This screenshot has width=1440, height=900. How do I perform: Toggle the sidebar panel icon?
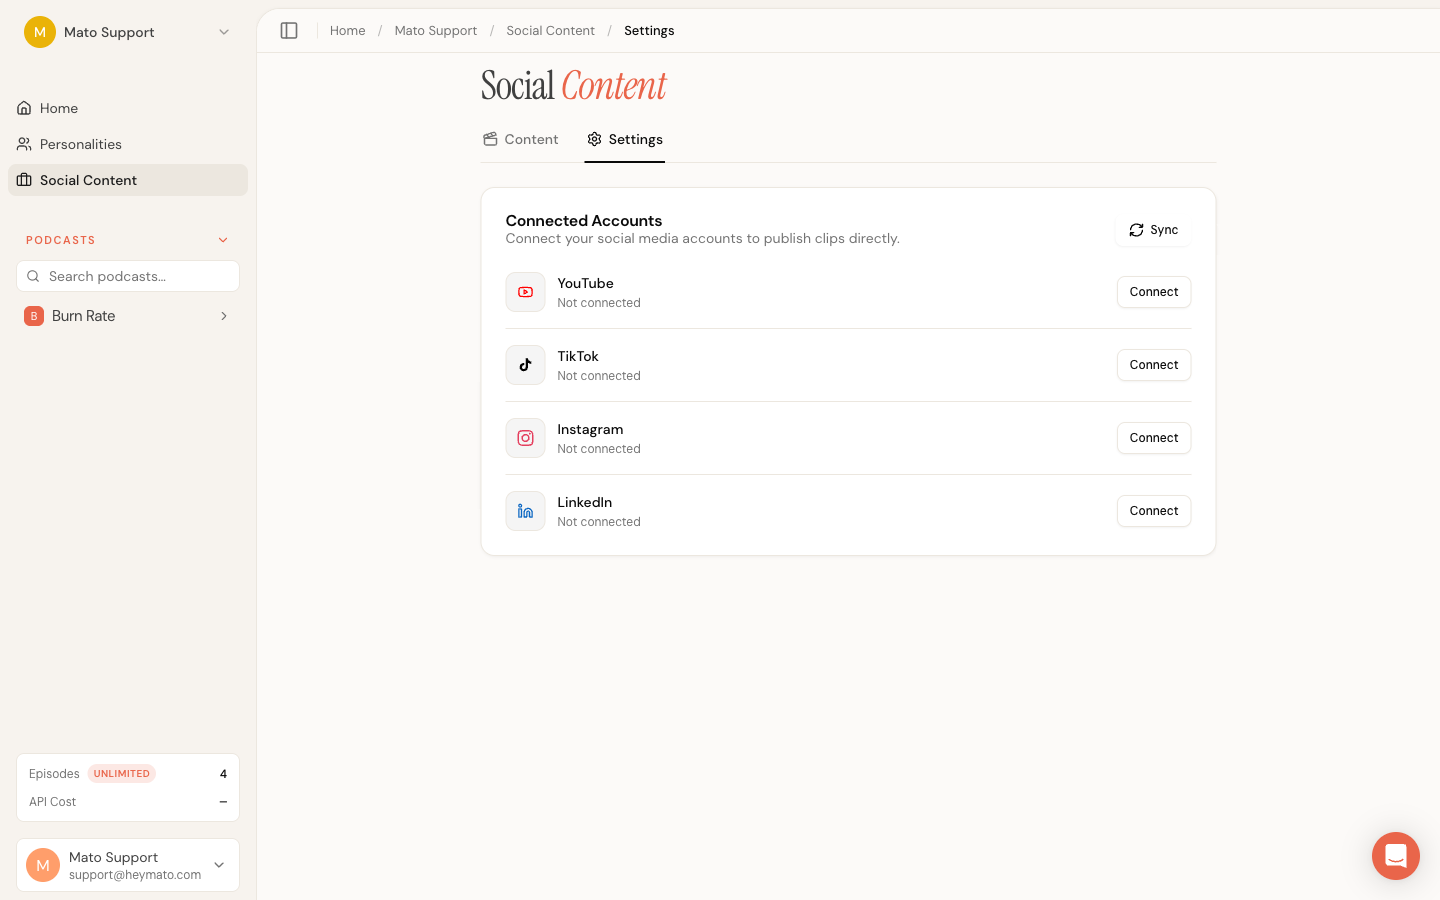click(x=289, y=31)
